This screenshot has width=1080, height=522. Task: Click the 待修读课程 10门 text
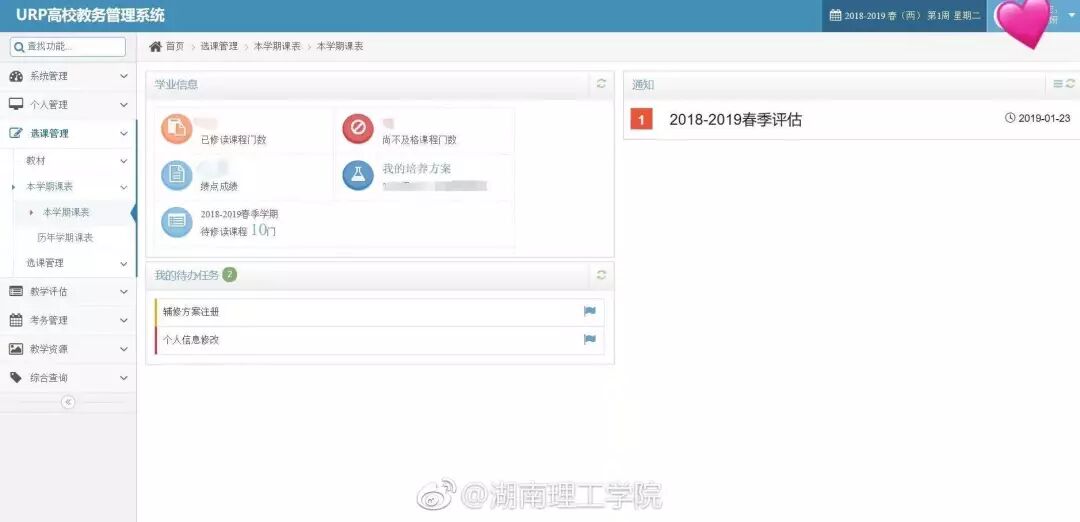(x=238, y=231)
